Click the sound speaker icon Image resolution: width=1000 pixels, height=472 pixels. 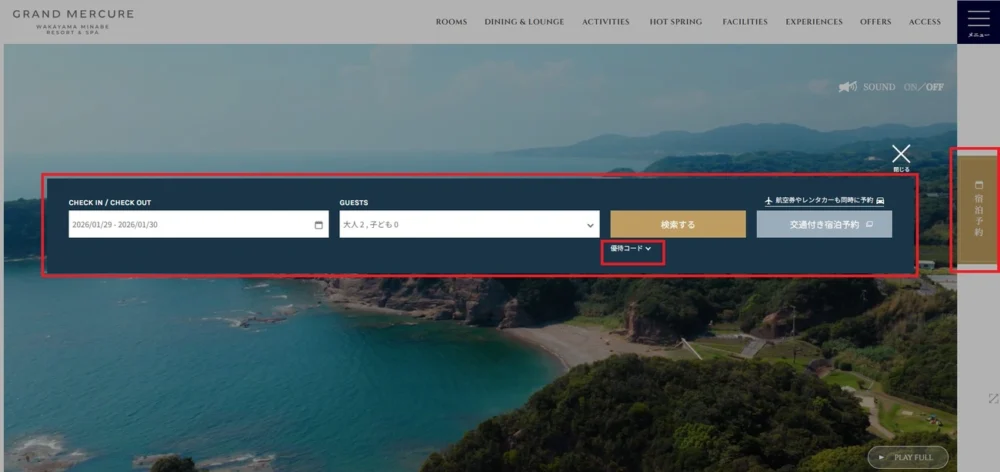[x=847, y=87]
